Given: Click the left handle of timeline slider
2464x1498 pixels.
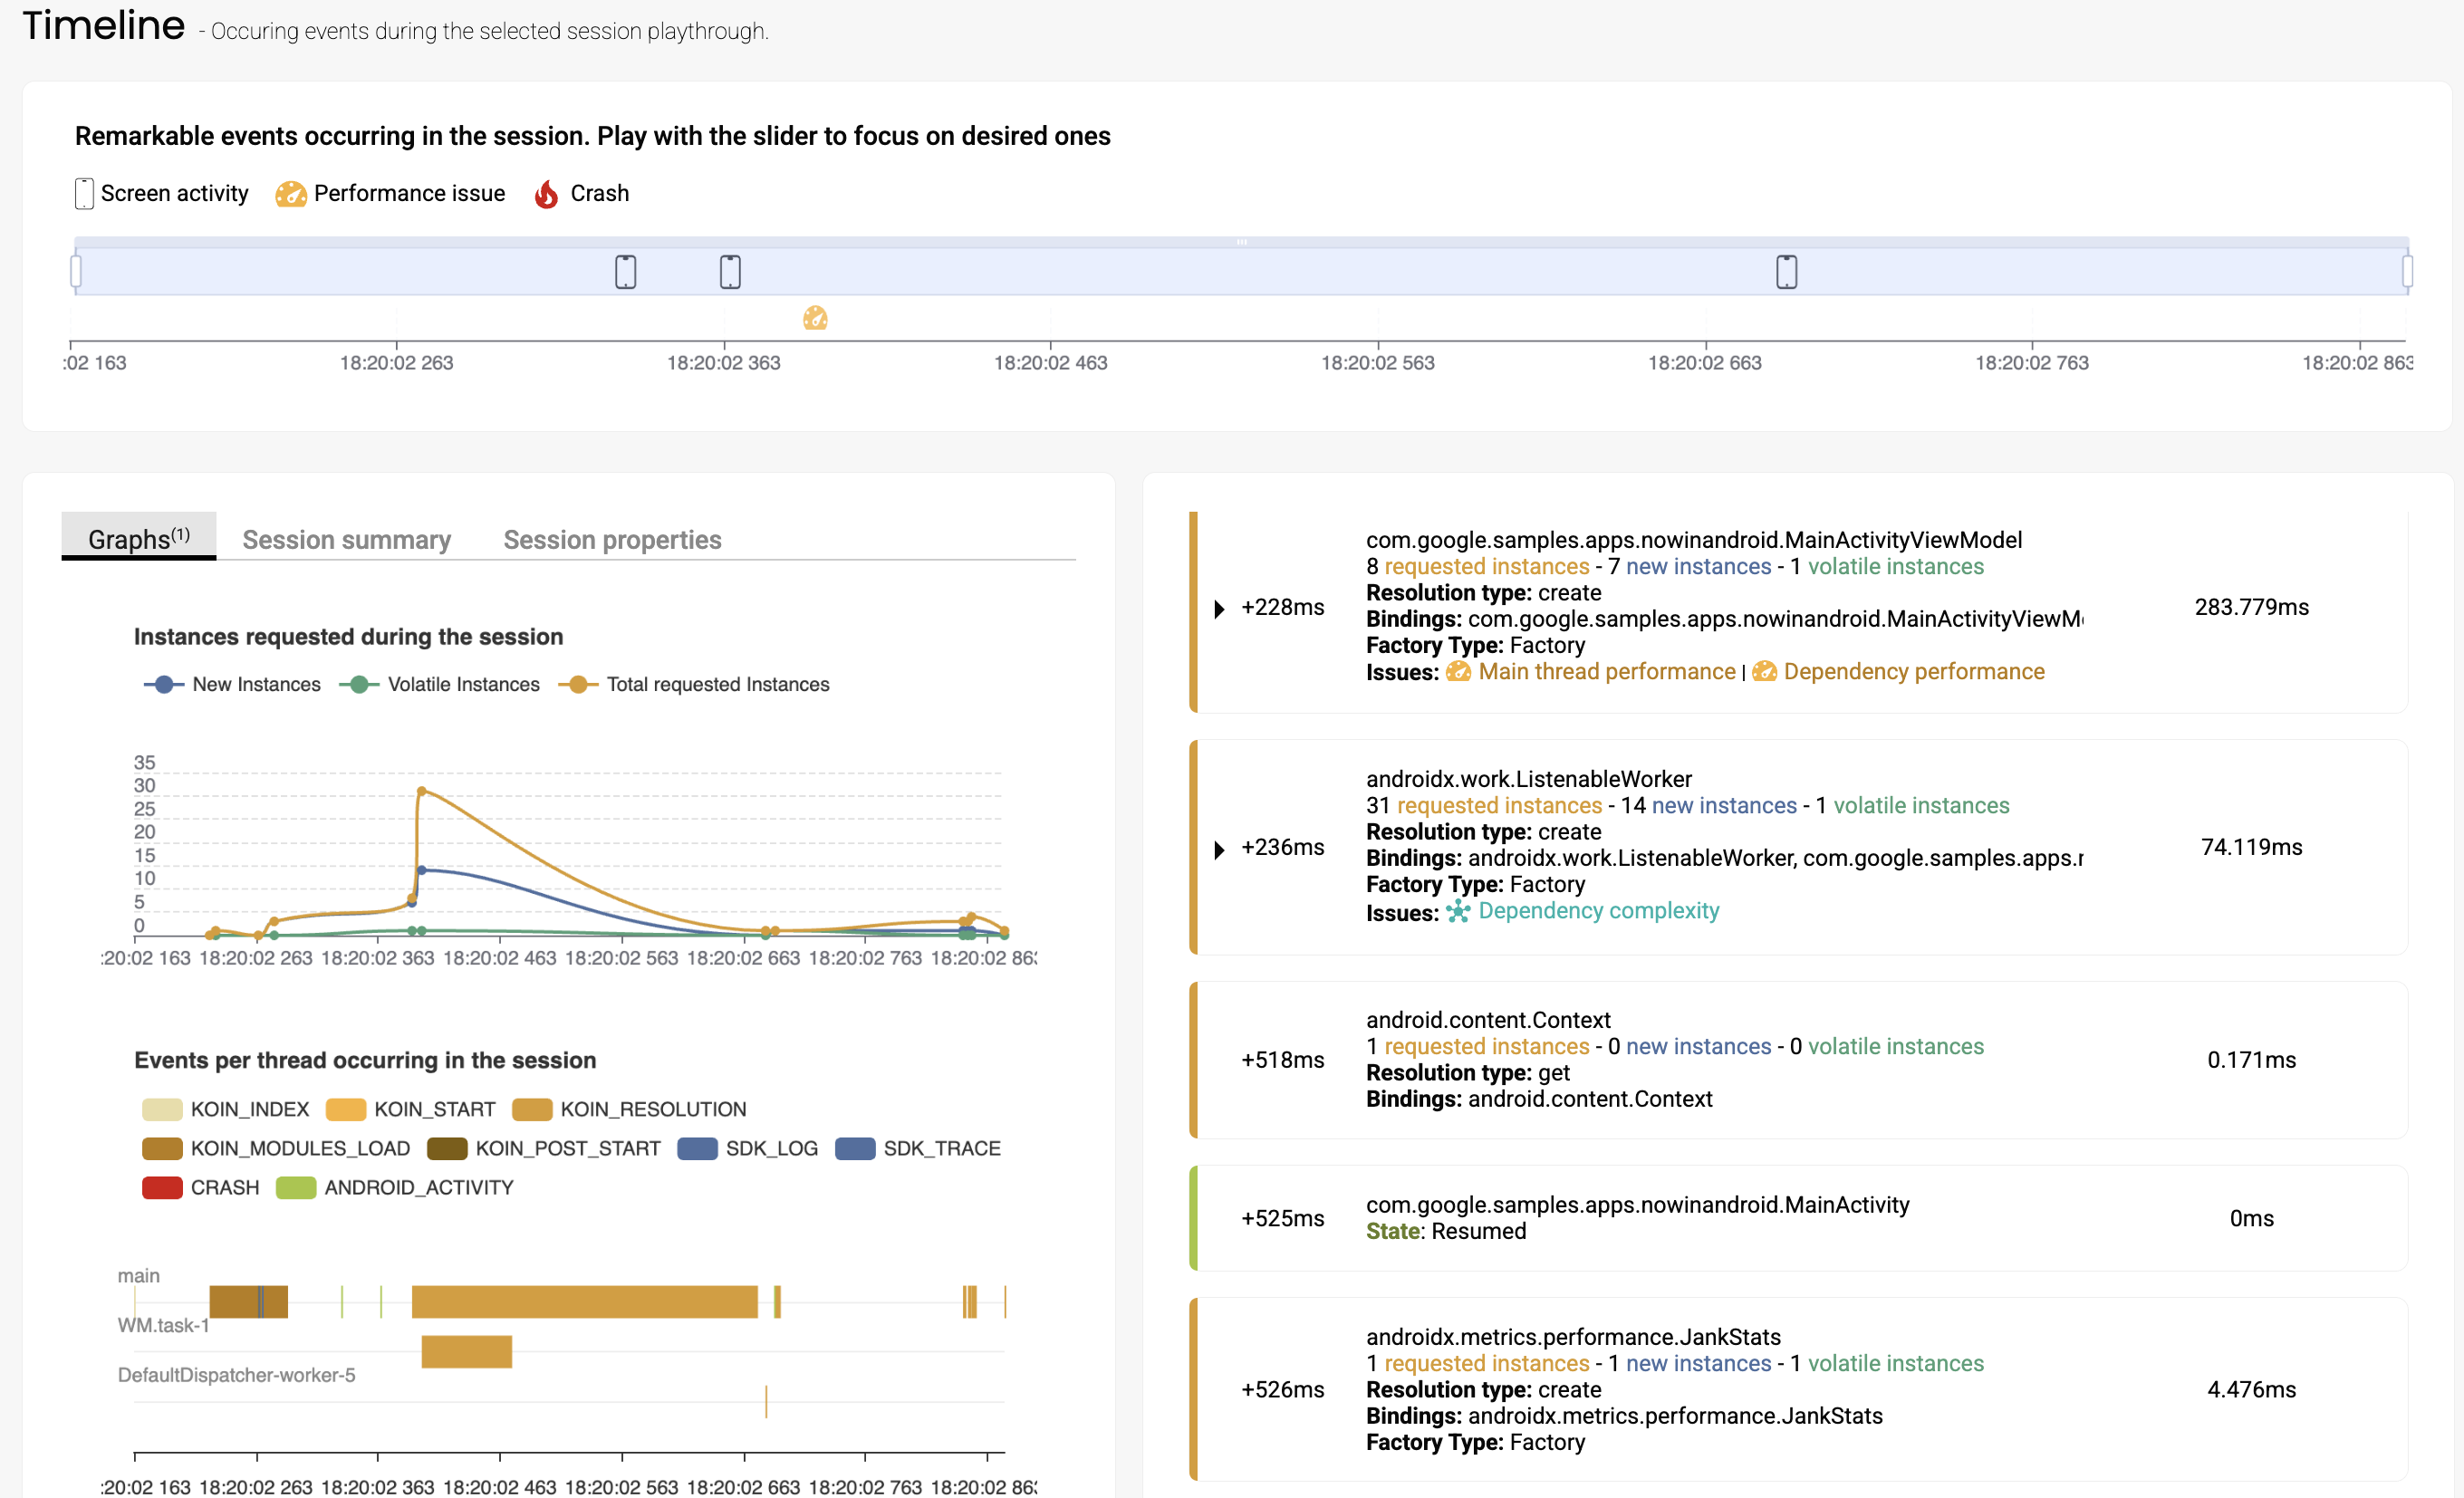Looking at the screenshot, I should point(76,271).
